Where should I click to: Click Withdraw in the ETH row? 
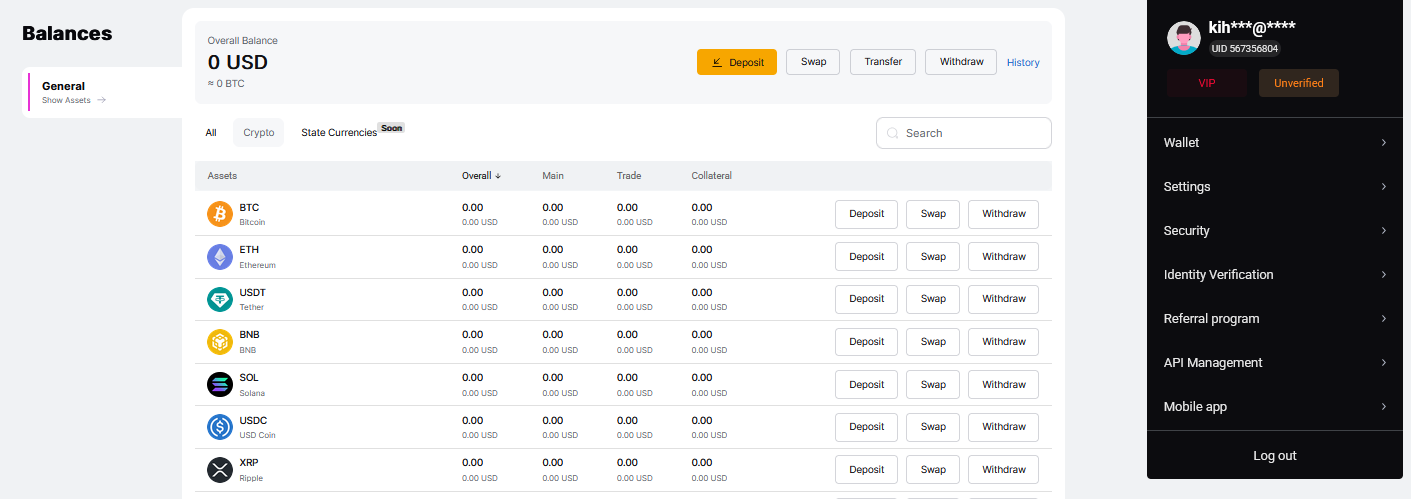(x=1002, y=257)
